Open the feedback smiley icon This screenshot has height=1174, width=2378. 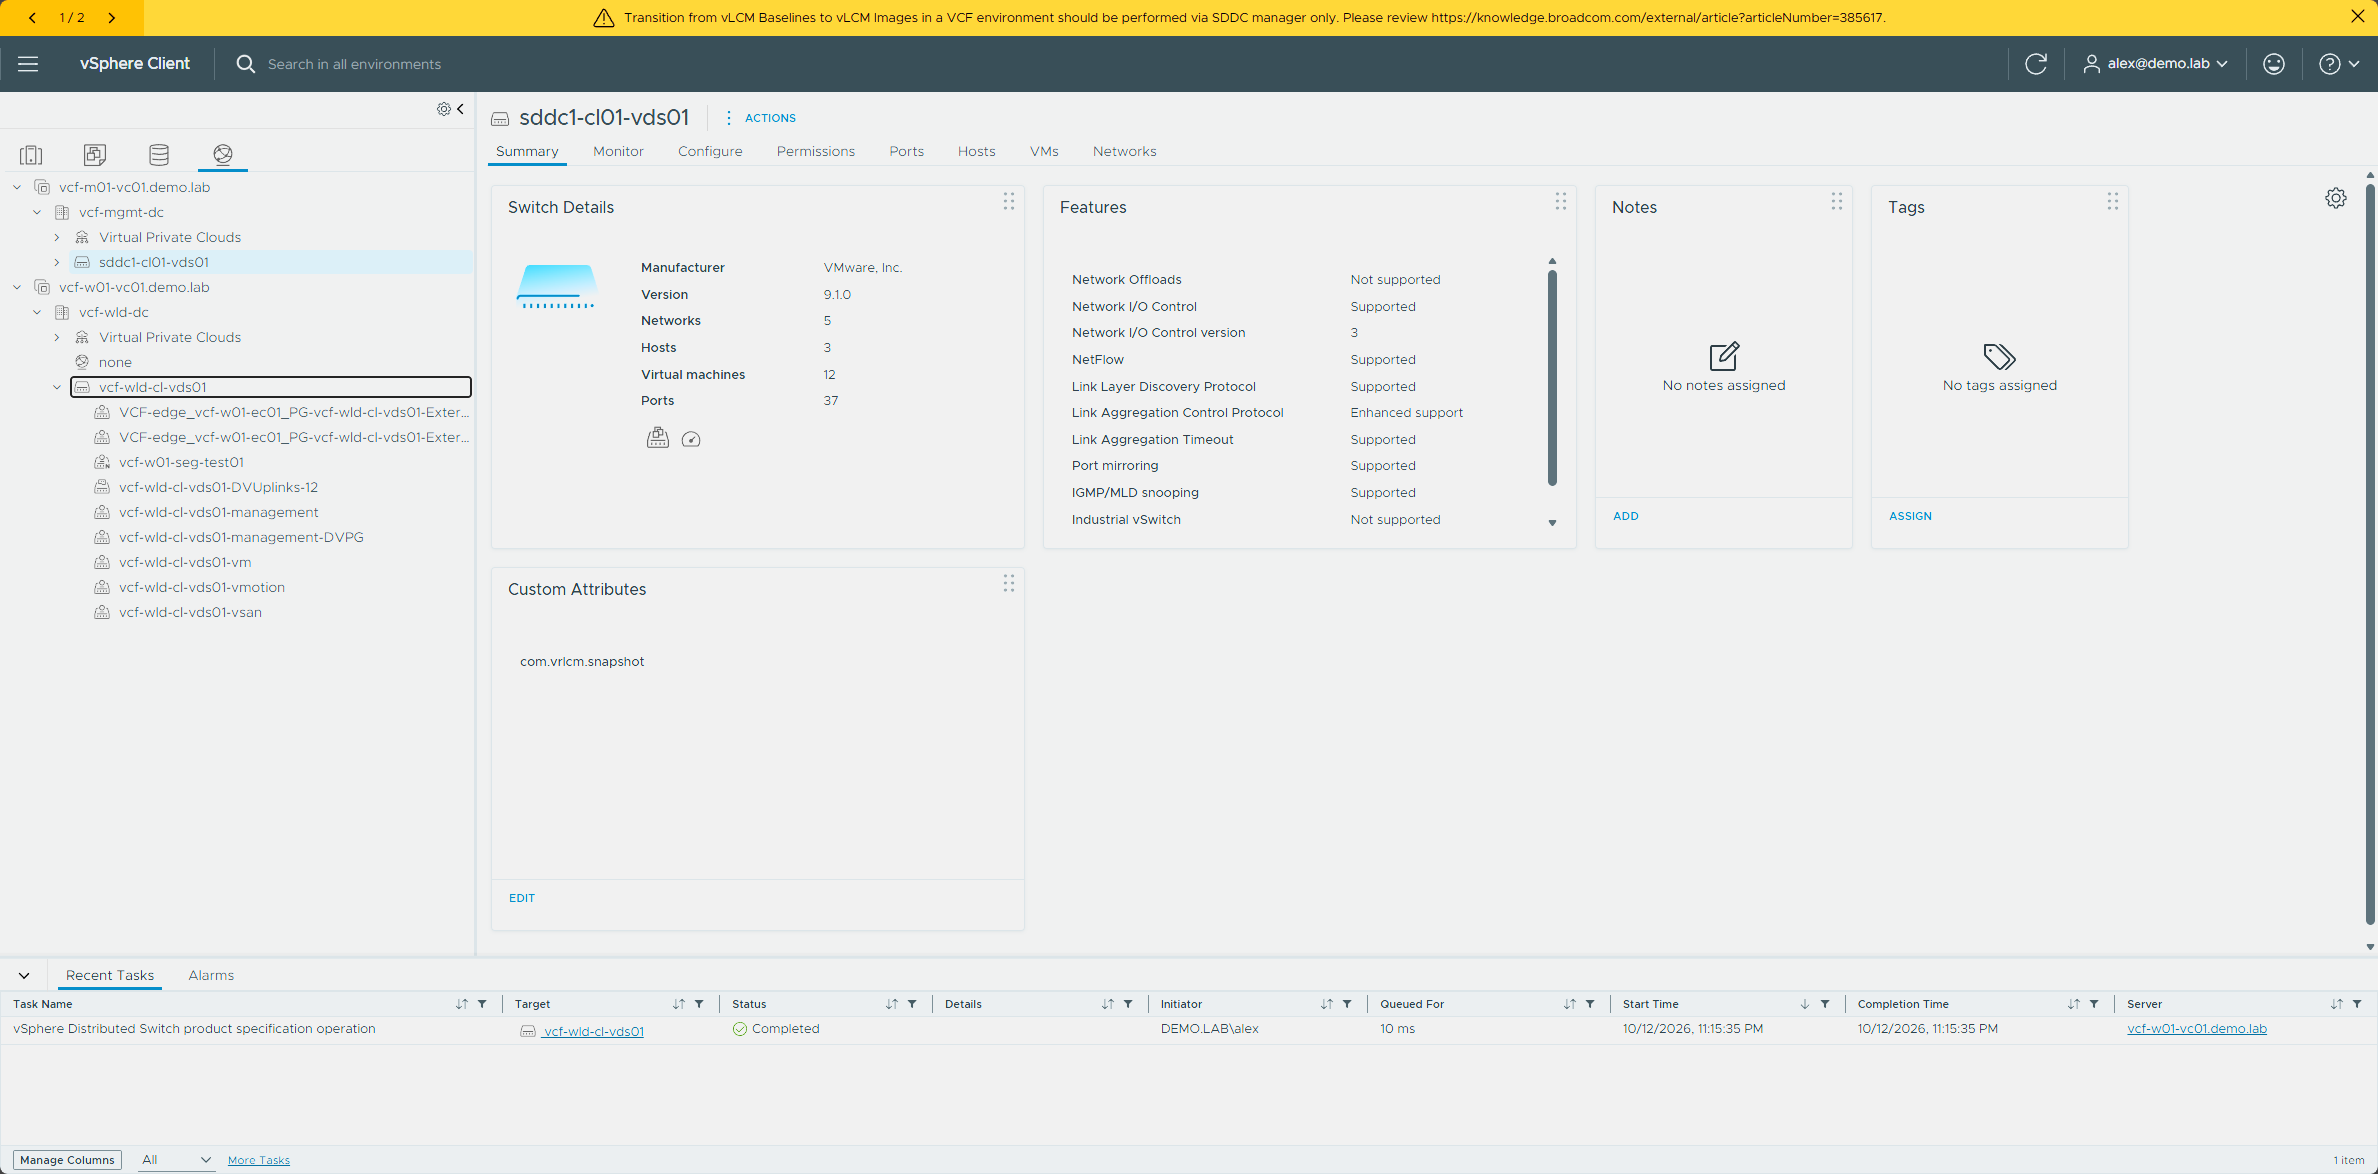coord(2274,64)
